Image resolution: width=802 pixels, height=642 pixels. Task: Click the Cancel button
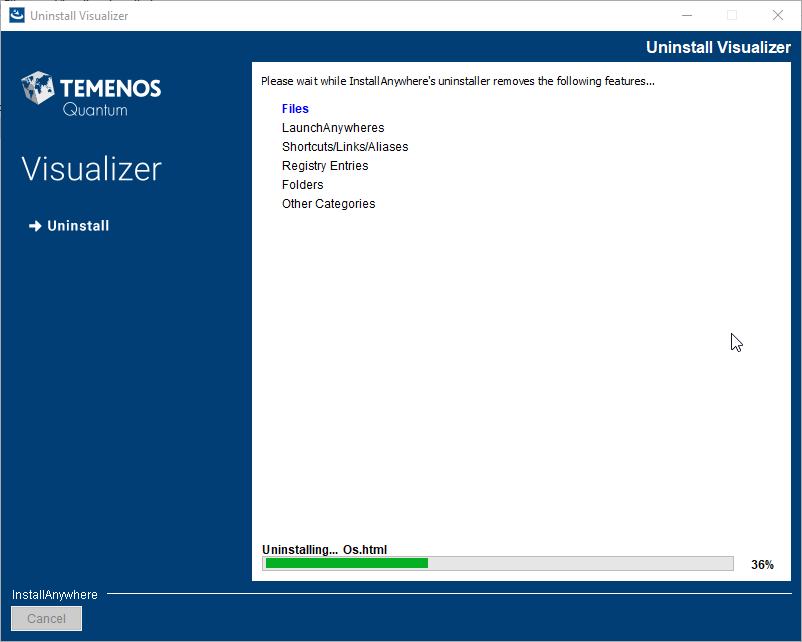[x=47, y=618]
